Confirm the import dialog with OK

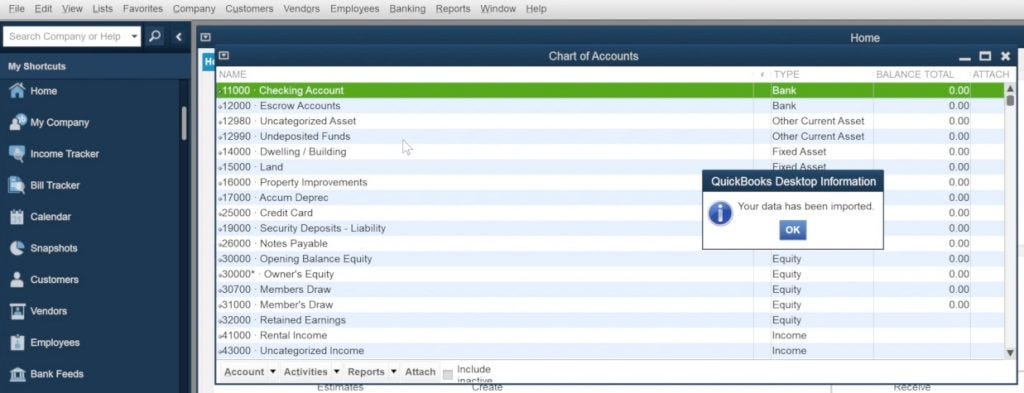[x=792, y=230]
